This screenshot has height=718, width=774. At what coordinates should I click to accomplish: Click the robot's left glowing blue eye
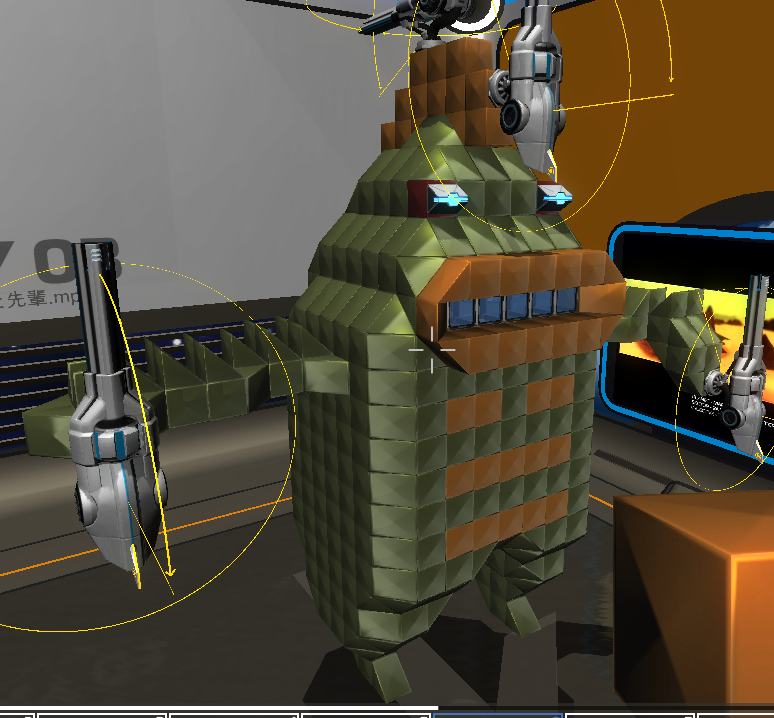(447, 199)
